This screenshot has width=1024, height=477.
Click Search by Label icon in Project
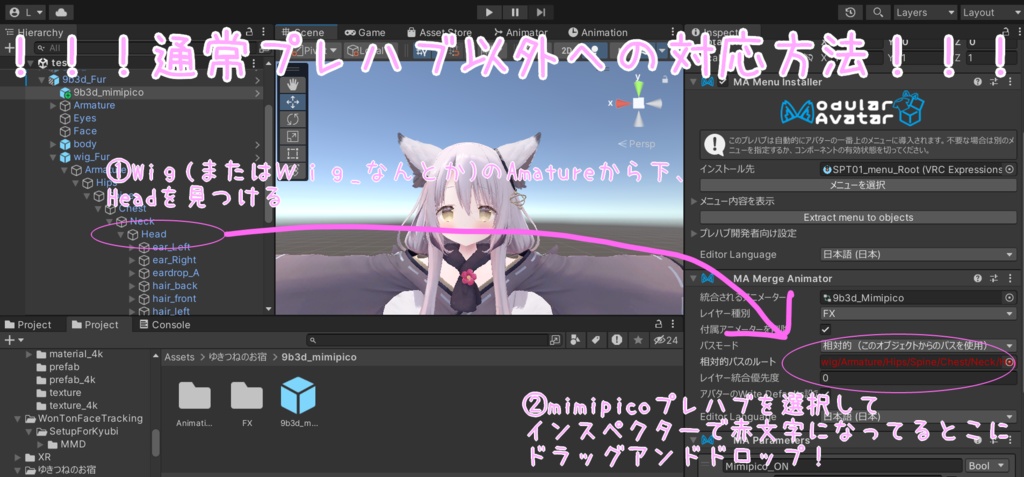(x=595, y=340)
